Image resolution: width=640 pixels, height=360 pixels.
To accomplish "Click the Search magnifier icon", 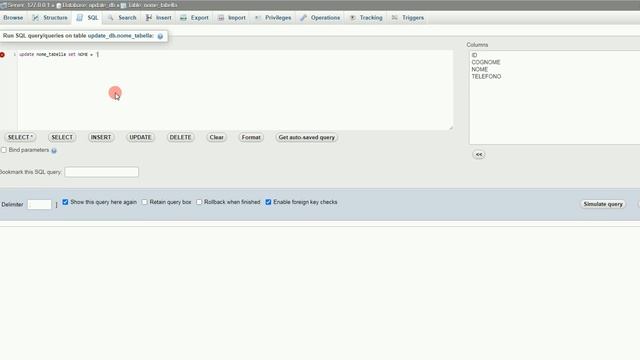I will [x=111, y=18].
